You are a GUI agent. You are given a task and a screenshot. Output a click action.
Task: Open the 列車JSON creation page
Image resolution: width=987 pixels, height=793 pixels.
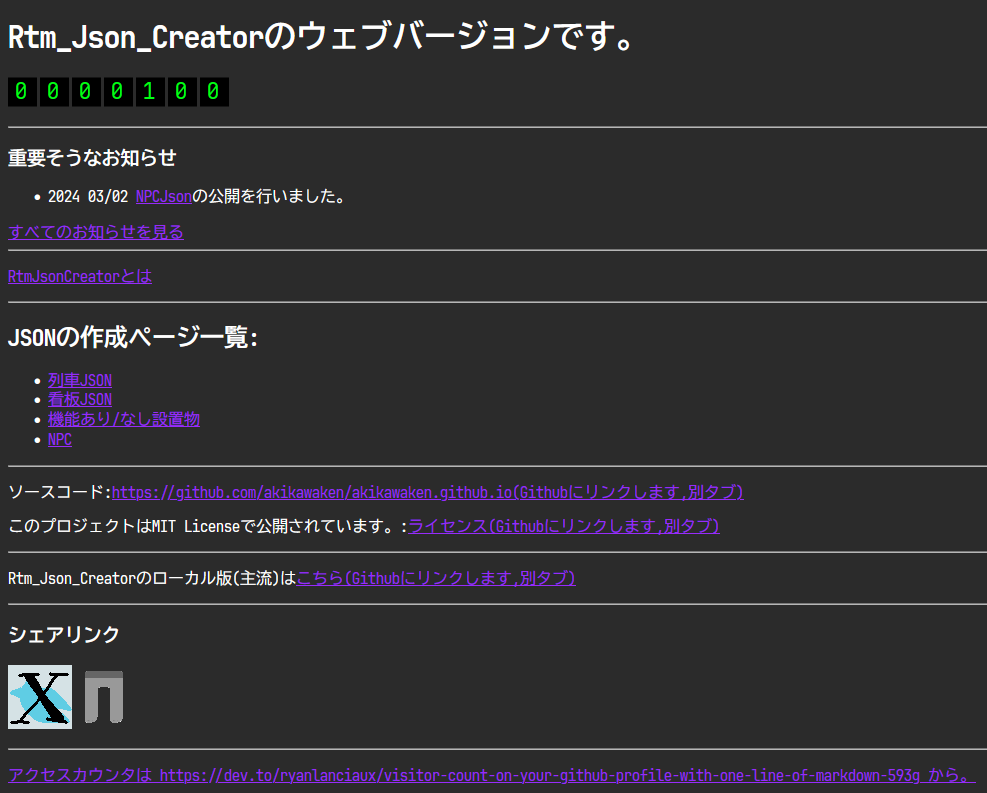[x=79, y=379]
